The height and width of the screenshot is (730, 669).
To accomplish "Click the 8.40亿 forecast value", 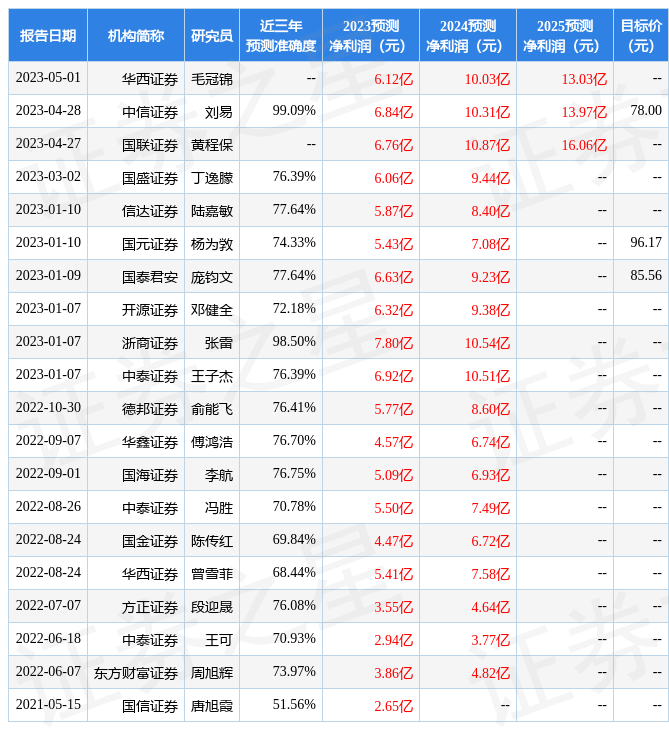I will pos(491,211).
